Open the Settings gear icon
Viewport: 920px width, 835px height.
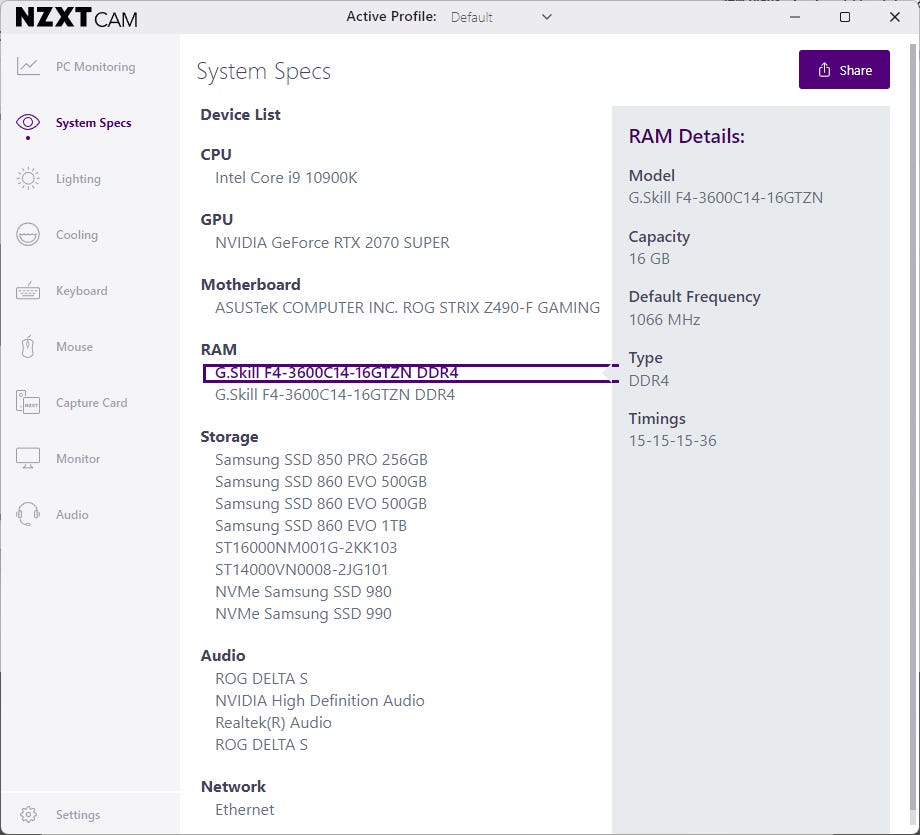[x=28, y=814]
